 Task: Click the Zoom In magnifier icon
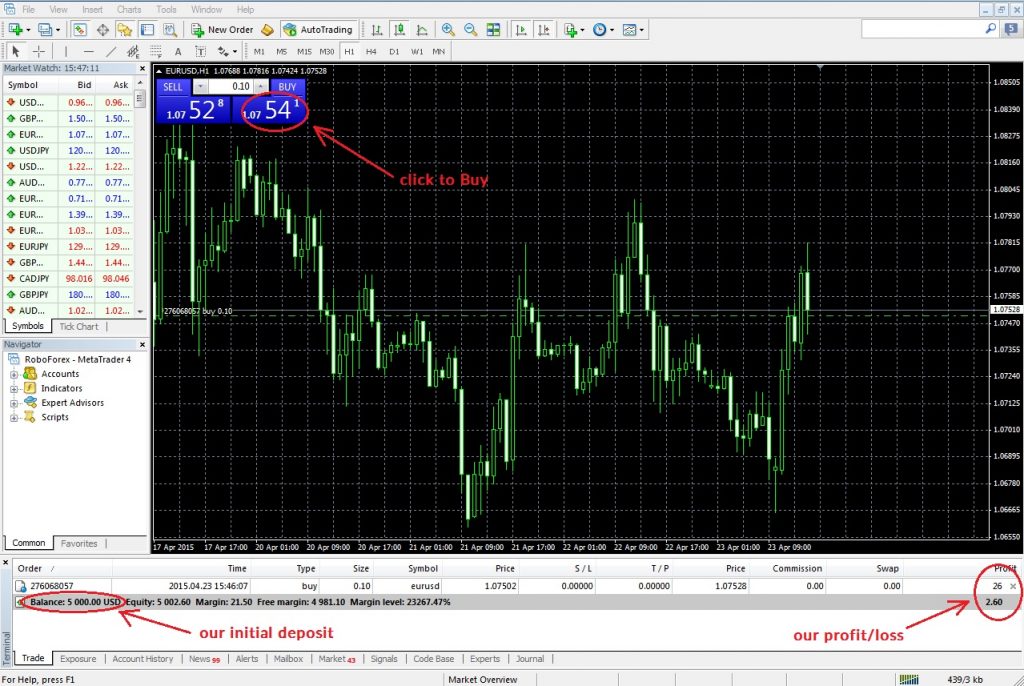coord(448,30)
